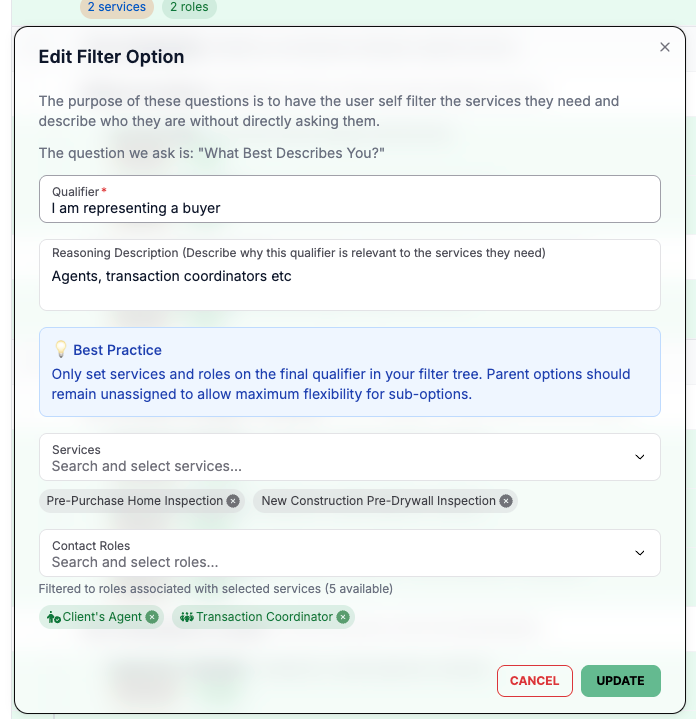Remove the Transaction Coordinator role
Viewport: 696px width, 719px height.
pyautogui.click(x=342, y=617)
